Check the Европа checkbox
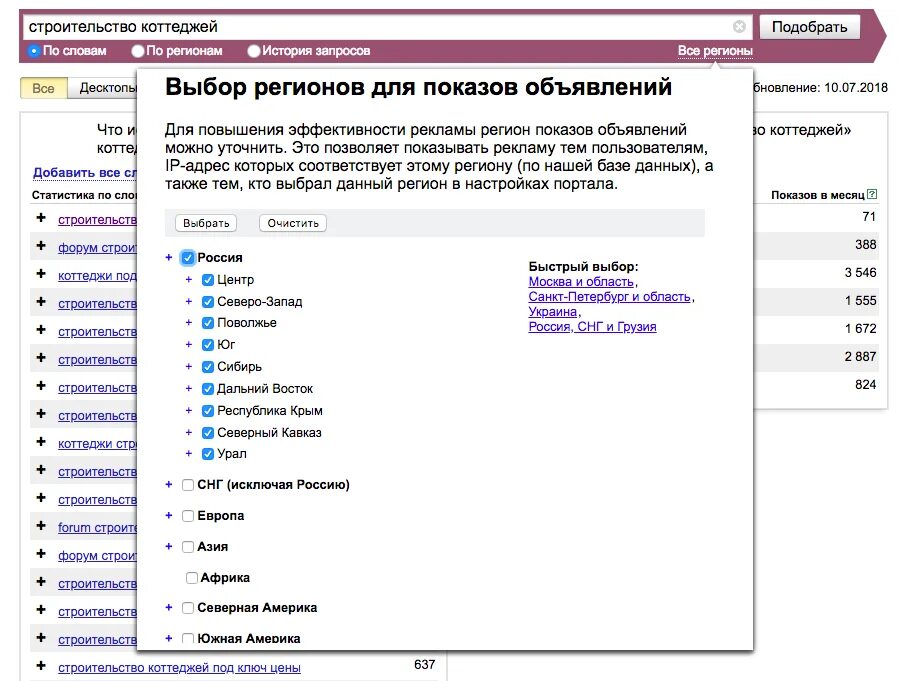907x681 pixels. [188, 516]
